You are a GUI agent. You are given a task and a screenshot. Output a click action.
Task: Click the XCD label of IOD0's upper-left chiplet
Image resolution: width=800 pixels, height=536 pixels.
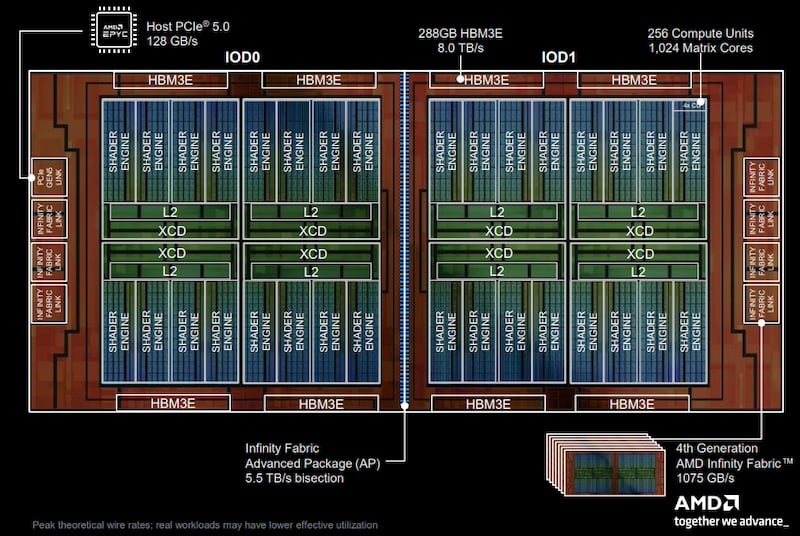[172, 231]
